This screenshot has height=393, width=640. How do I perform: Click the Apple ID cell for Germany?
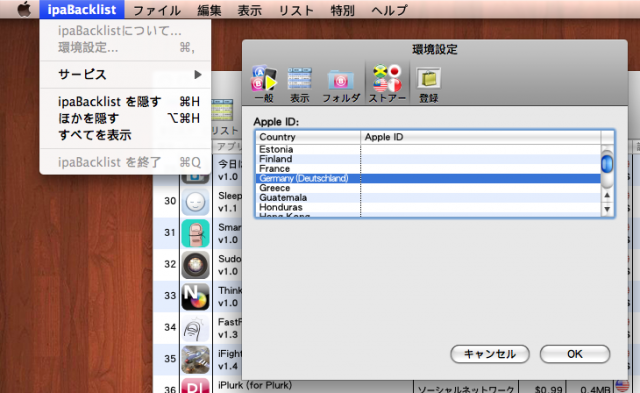pyautogui.click(x=480, y=178)
